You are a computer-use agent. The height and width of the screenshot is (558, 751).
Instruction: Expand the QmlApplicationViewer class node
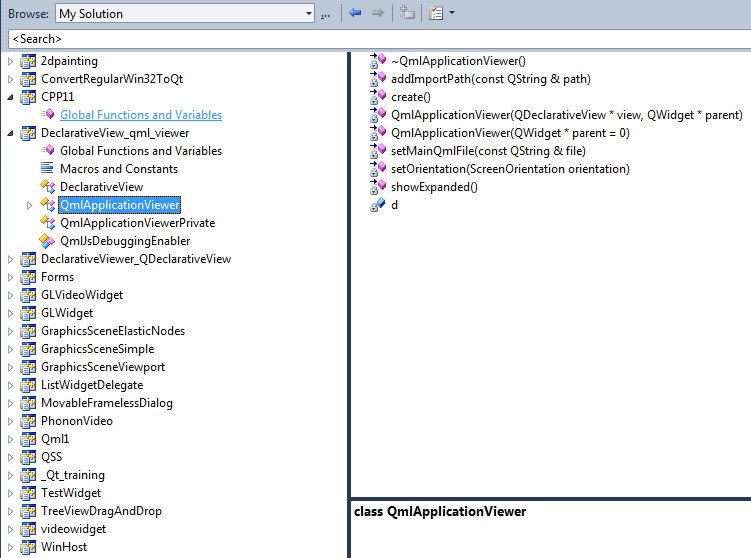[29, 205]
